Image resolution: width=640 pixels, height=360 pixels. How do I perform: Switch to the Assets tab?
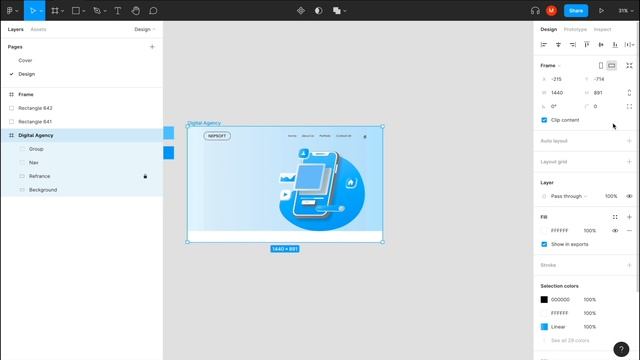pyautogui.click(x=38, y=29)
